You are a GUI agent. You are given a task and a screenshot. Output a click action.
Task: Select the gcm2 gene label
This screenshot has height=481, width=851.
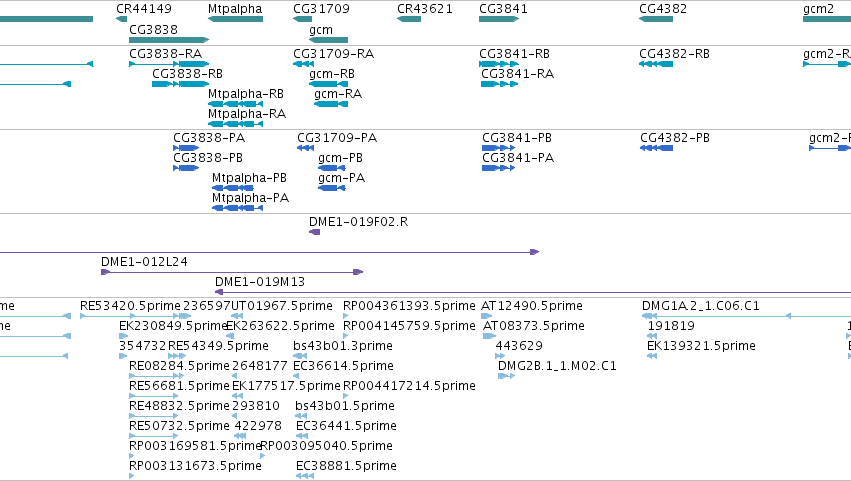tap(818, 9)
